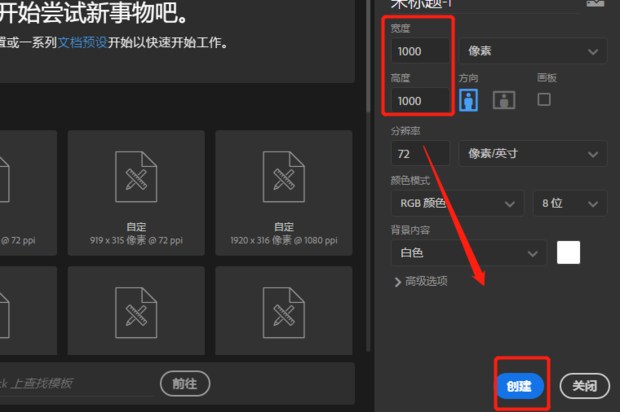Open the resolution unit 像素/英寸 dropdown

tap(532, 153)
